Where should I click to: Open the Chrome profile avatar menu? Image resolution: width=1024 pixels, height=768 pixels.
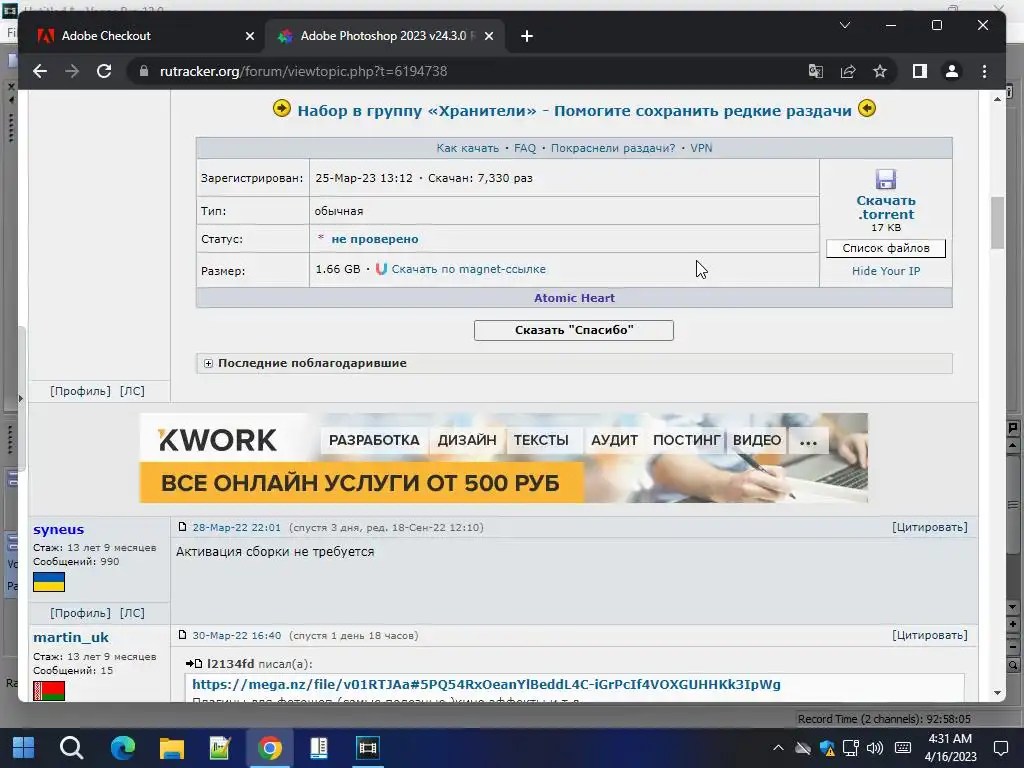pyautogui.click(x=952, y=71)
